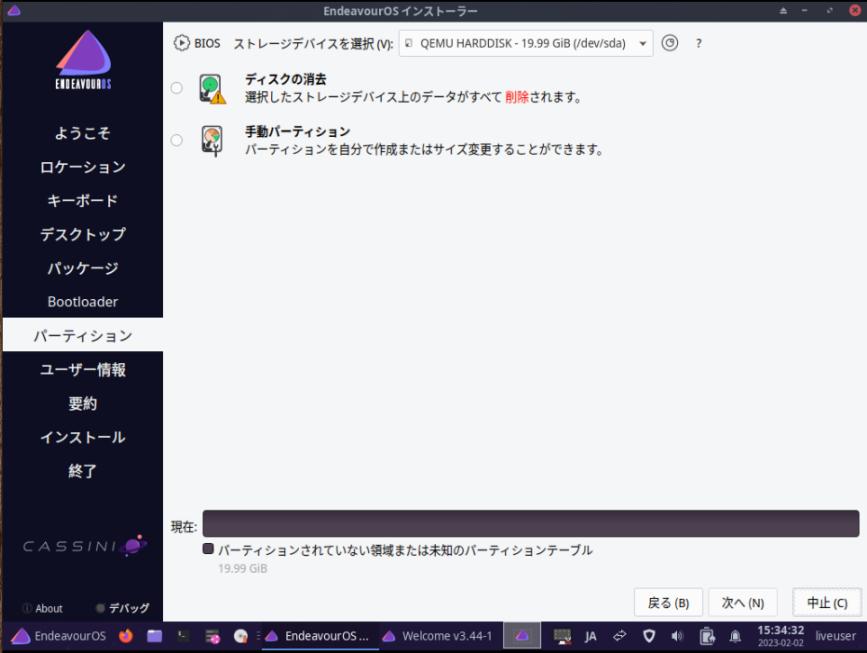Click the CASSINI planet branding icon

point(134,545)
